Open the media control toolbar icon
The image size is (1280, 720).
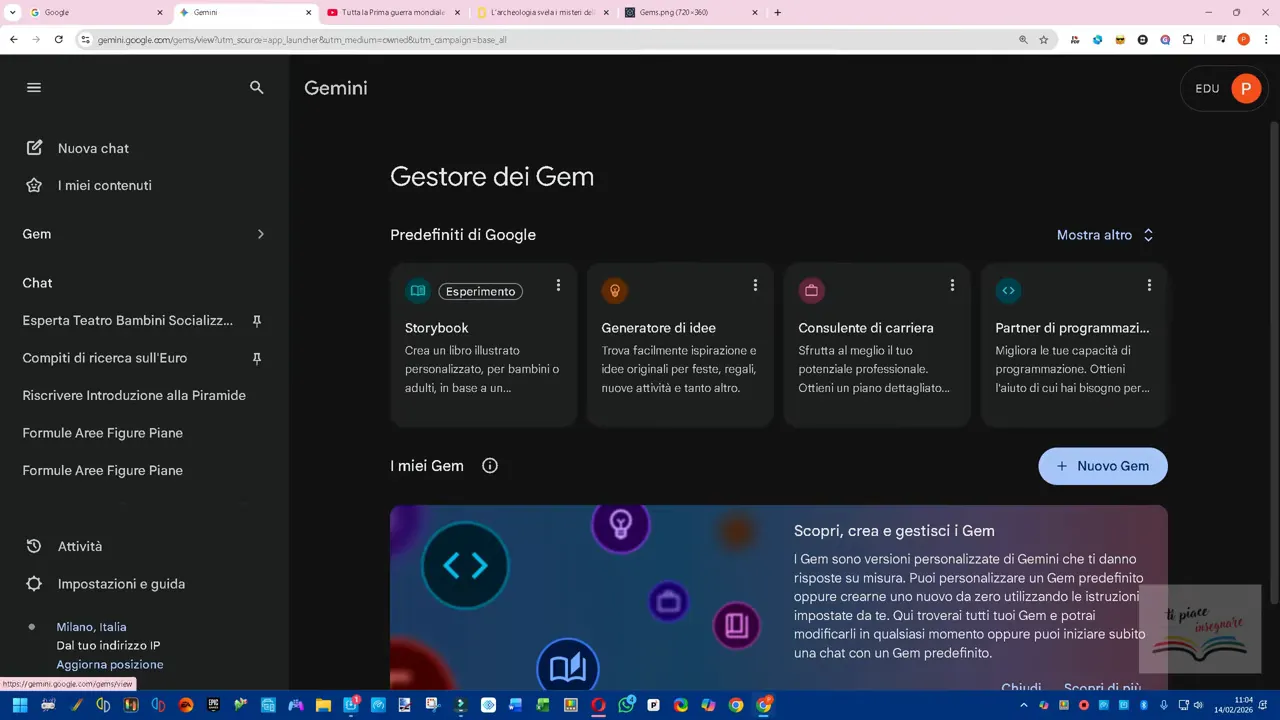(1222, 40)
